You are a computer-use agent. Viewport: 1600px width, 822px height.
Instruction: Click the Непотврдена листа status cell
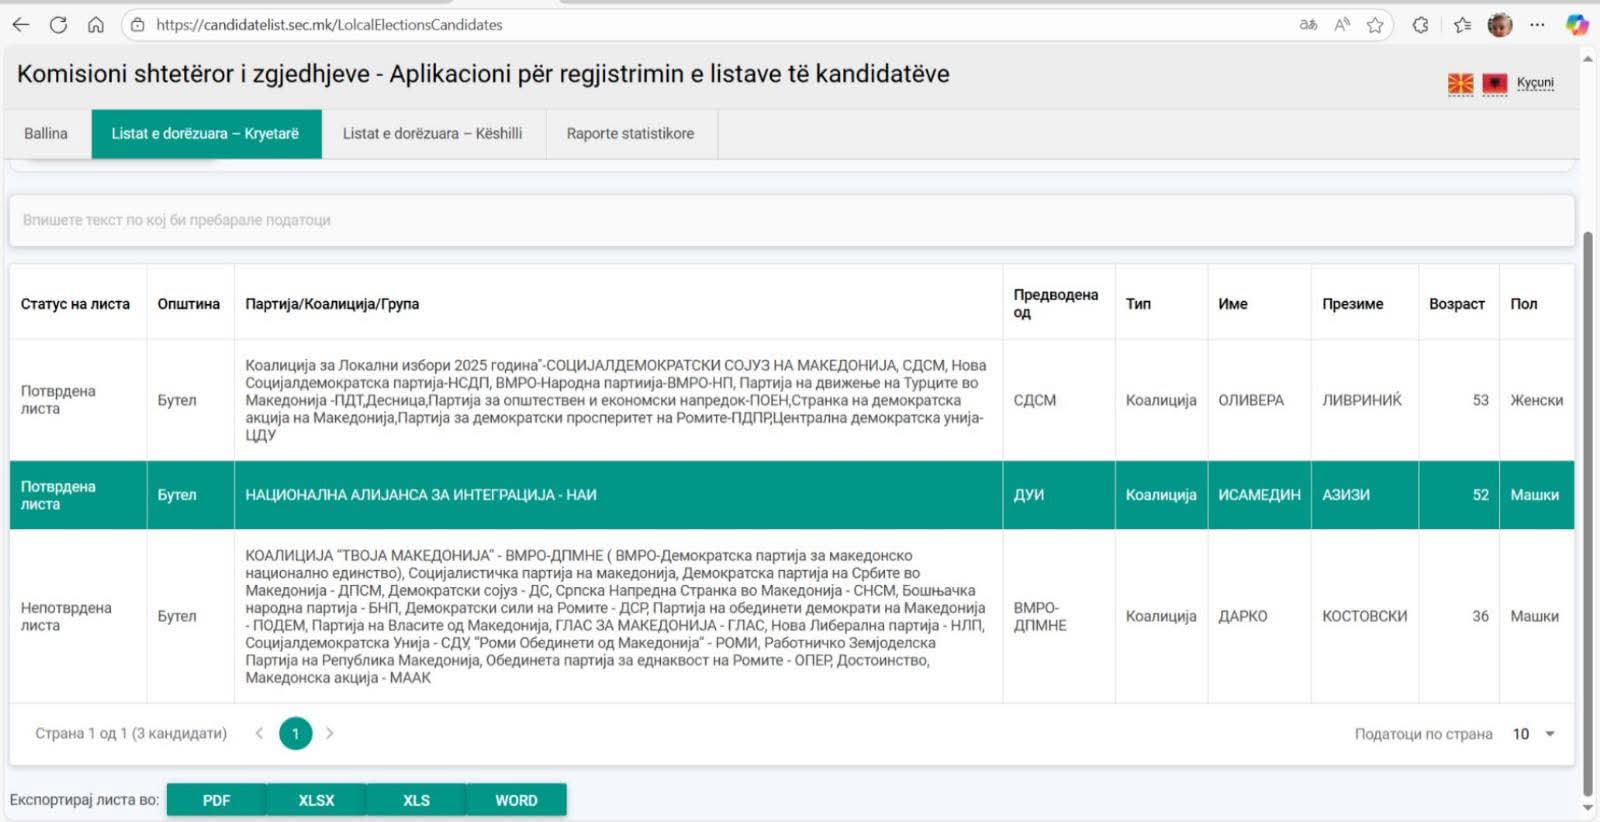tap(78, 616)
